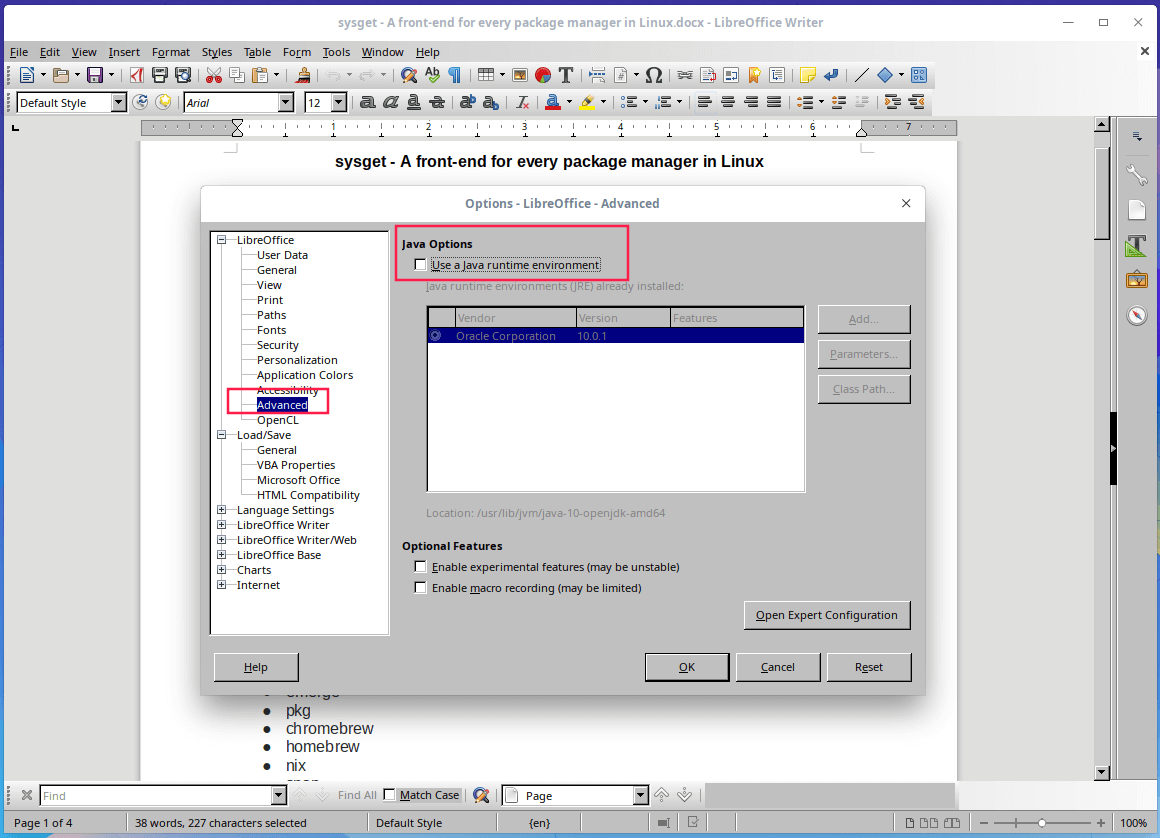1160x838 pixels.
Task: Expand the Load/Save section
Action: click(x=221, y=434)
